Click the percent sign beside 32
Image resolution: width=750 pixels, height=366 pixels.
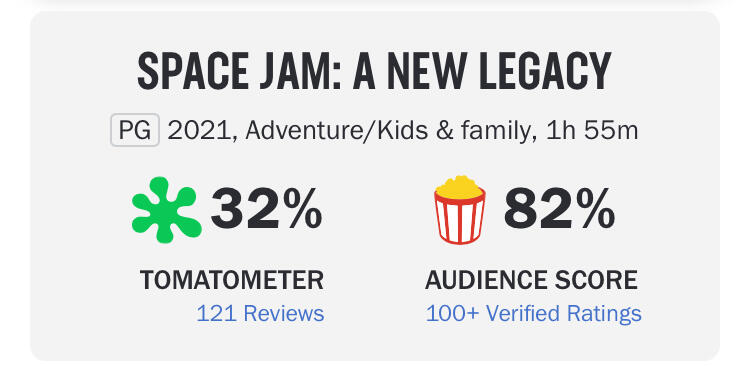302,210
